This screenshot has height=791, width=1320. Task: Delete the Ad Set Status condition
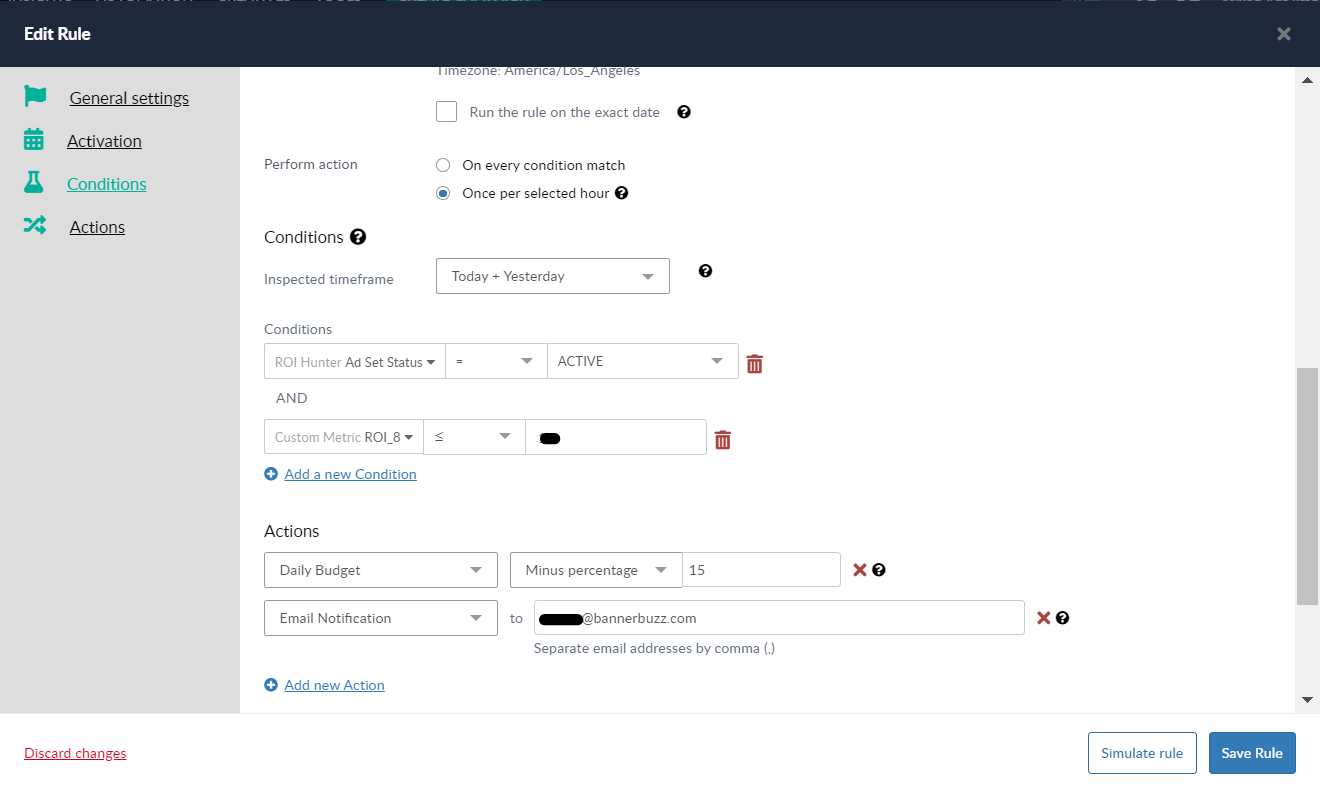click(755, 364)
